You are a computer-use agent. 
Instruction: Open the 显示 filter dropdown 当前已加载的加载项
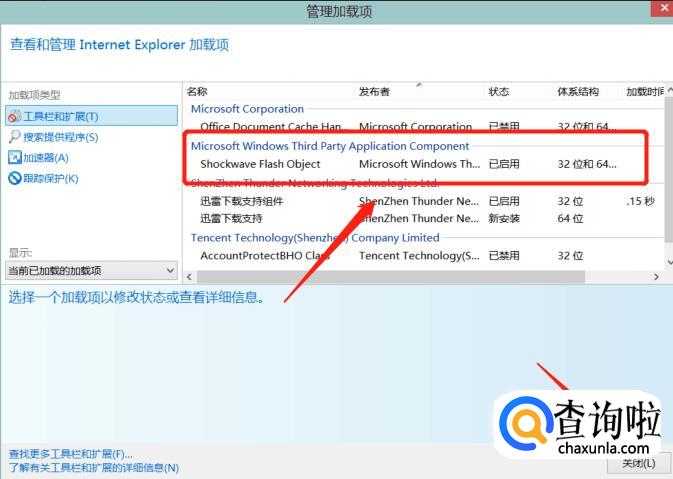tap(91, 270)
